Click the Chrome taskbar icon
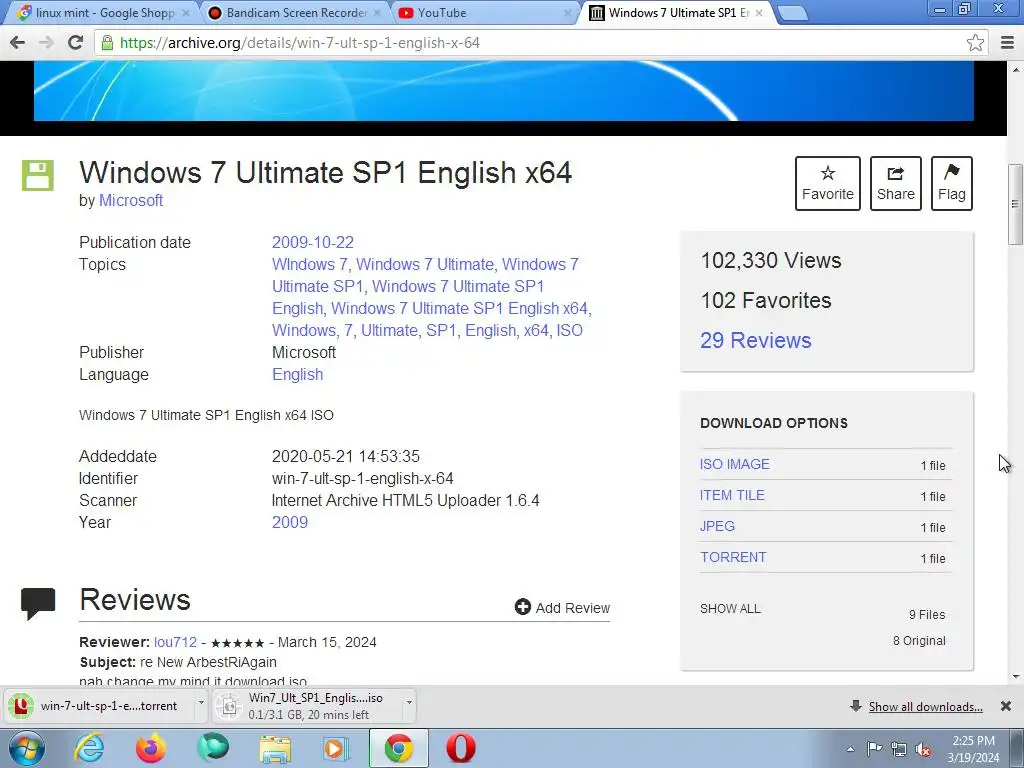 [x=398, y=748]
